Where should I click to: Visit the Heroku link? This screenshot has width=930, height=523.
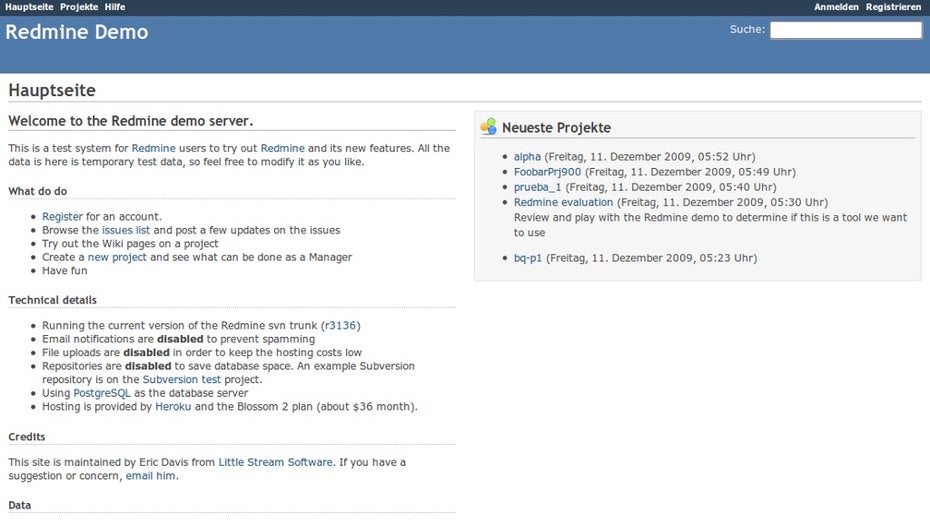(173, 407)
